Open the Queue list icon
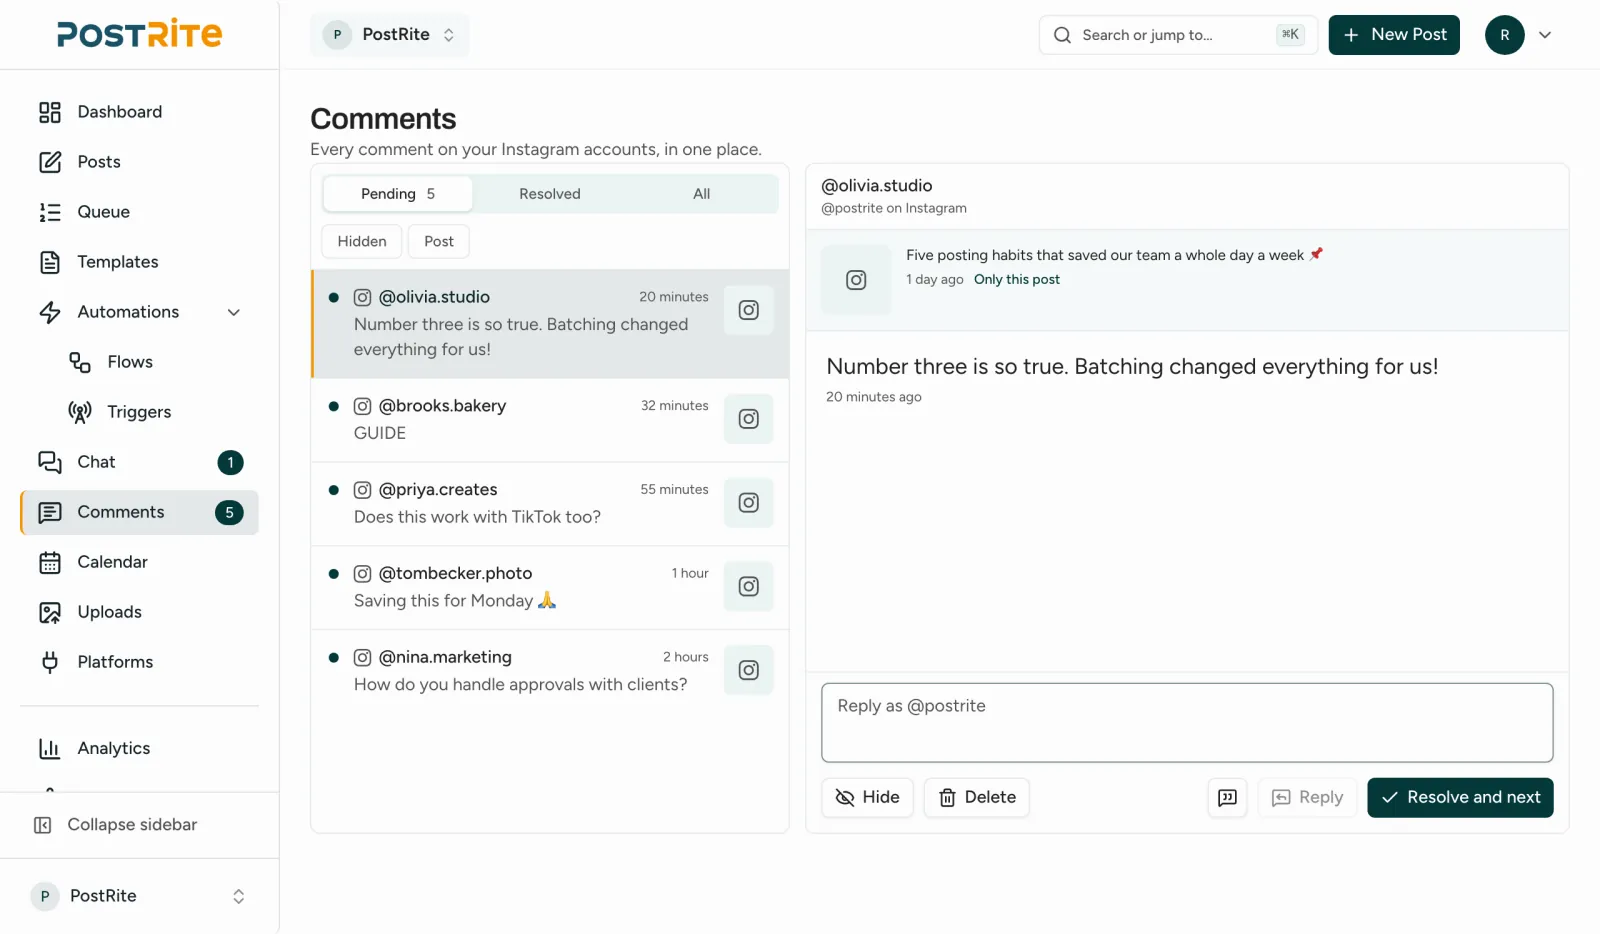 tap(50, 212)
